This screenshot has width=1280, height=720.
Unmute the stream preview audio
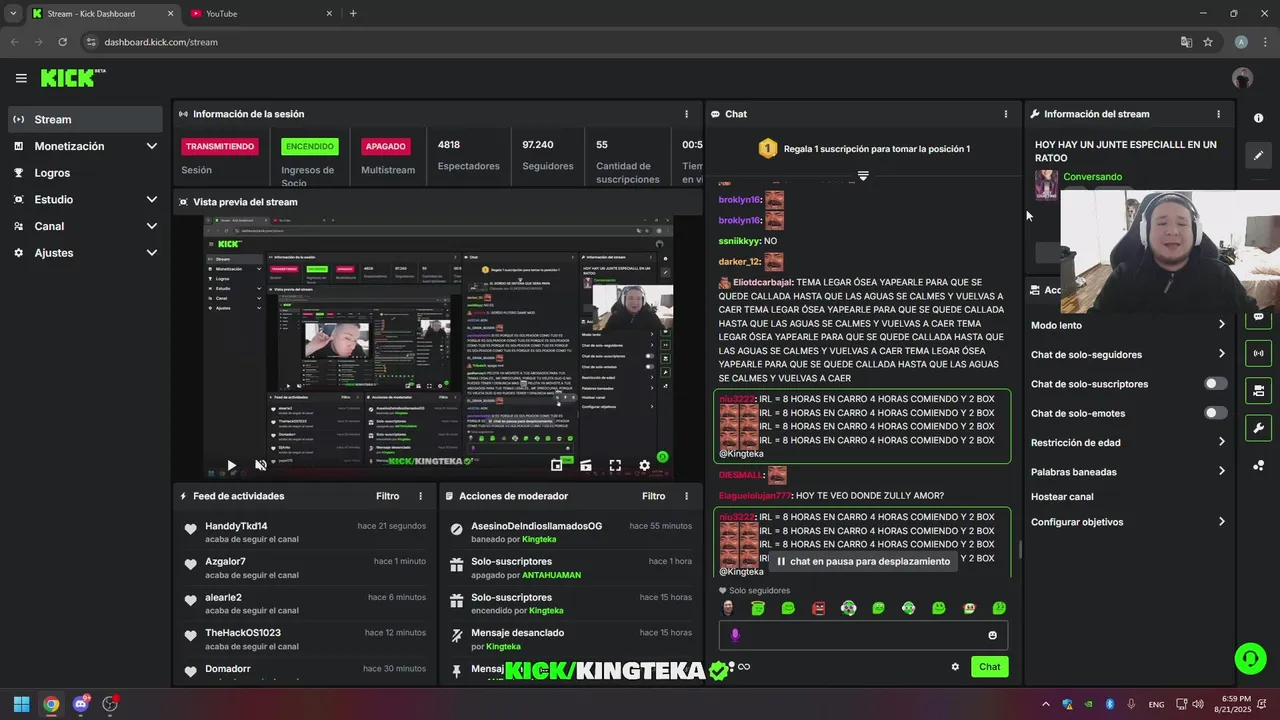pyautogui.click(x=261, y=465)
